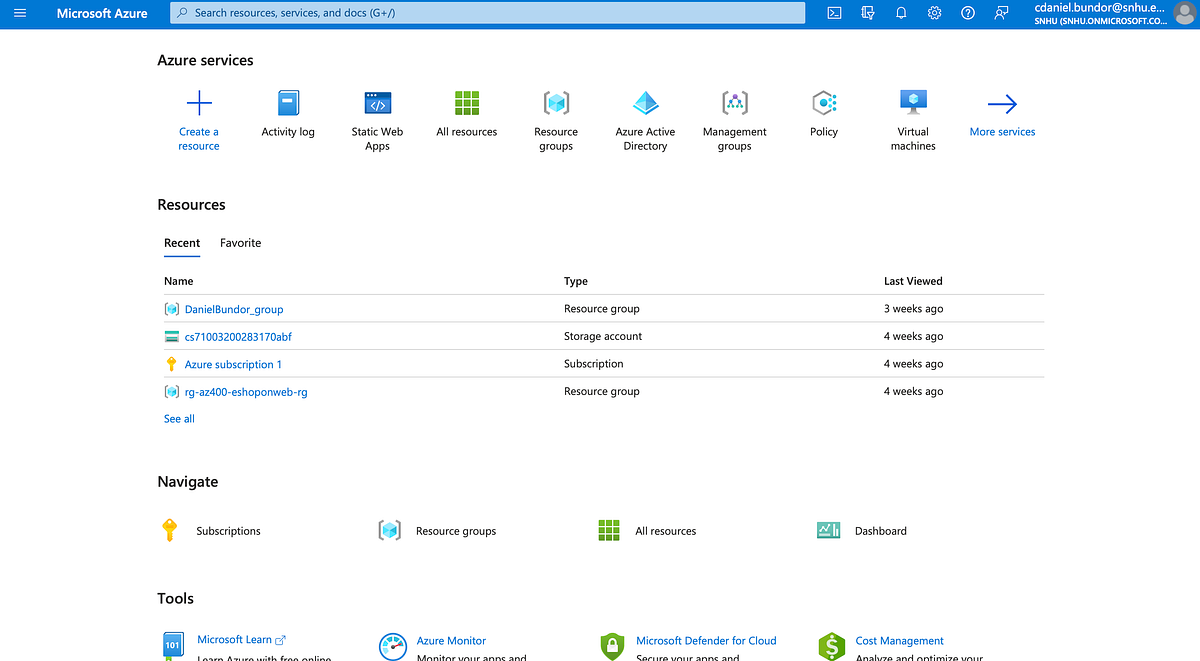Select the Static Web Apps icon
The height and width of the screenshot is (661, 1200).
(377, 103)
